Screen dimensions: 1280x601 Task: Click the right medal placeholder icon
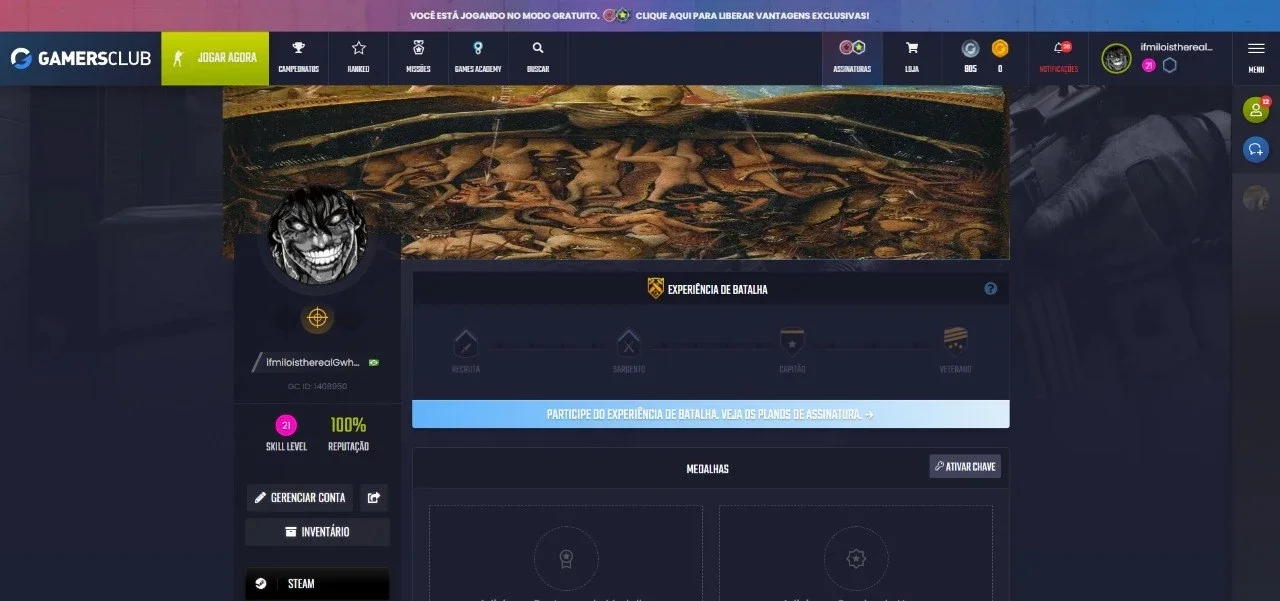click(856, 558)
